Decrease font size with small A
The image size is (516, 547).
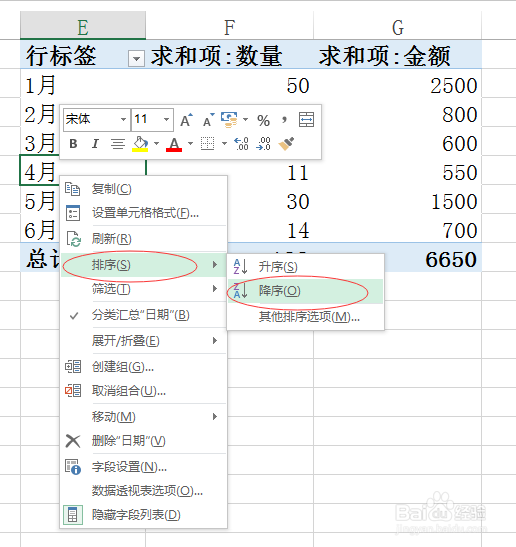(209, 120)
